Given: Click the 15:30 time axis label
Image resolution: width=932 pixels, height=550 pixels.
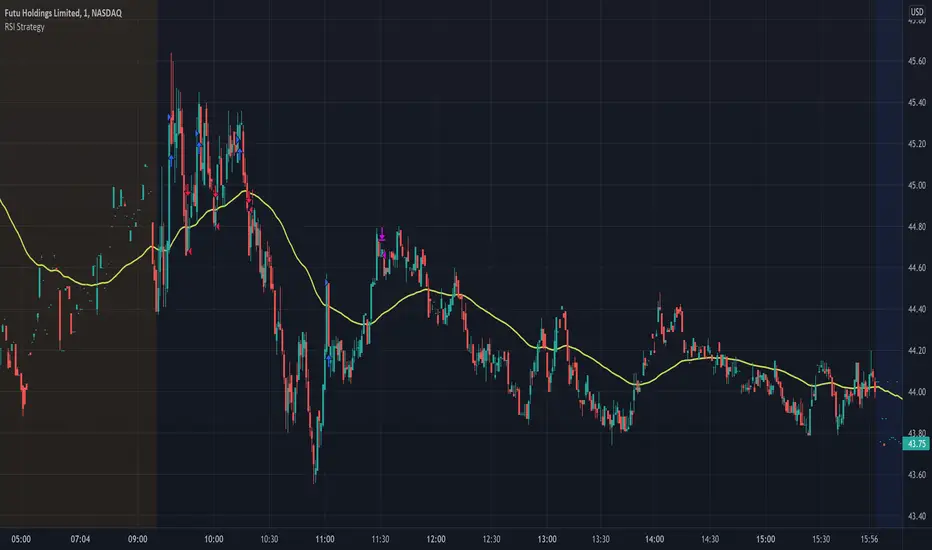Looking at the screenshot, I should click(x=821, y=539).
